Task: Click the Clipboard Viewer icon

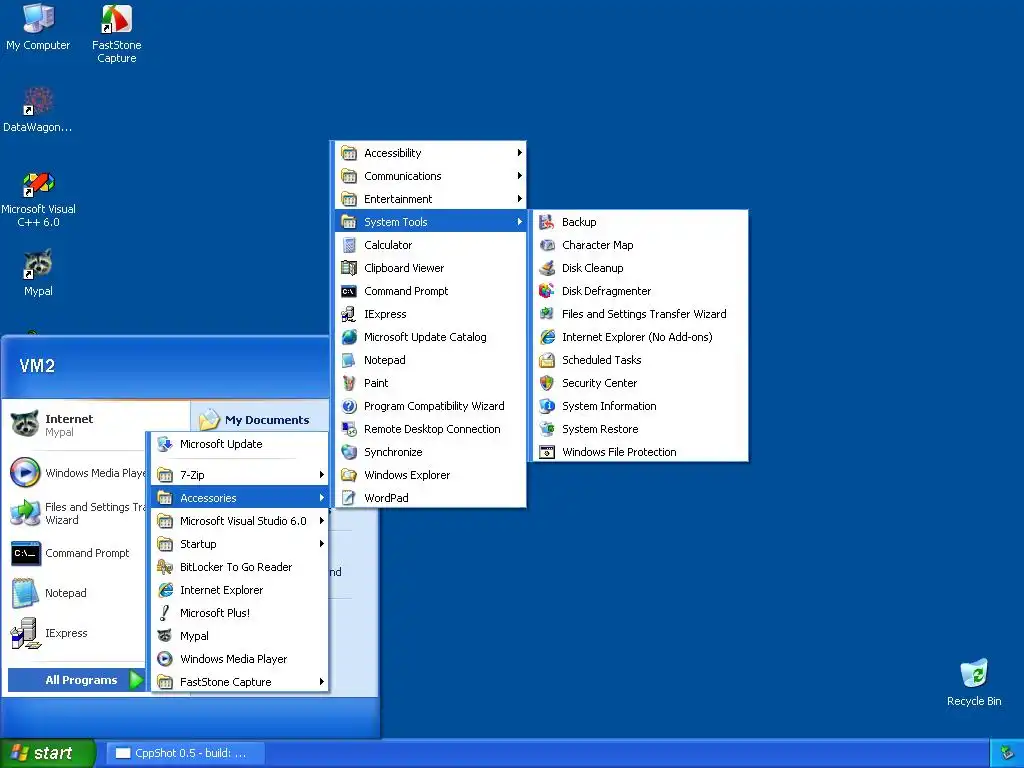Action: [x=349, y=268]
